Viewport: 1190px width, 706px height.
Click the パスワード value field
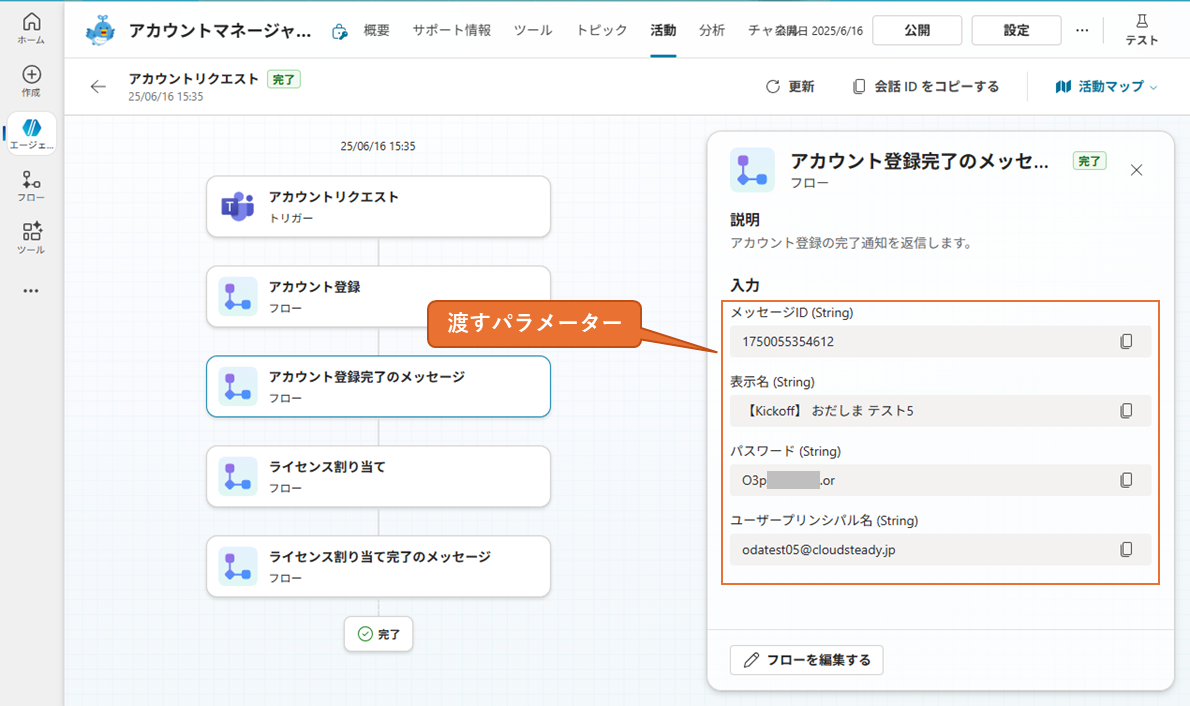point(940,480)
